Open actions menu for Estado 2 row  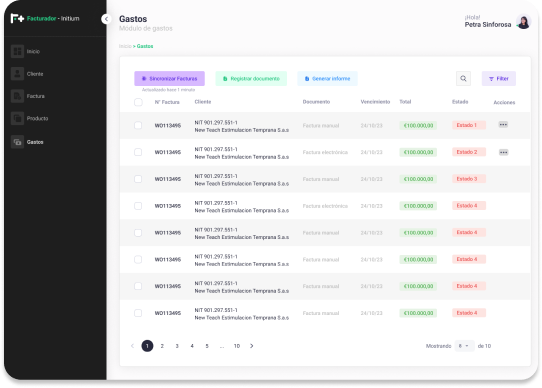(x=503, y=152)
